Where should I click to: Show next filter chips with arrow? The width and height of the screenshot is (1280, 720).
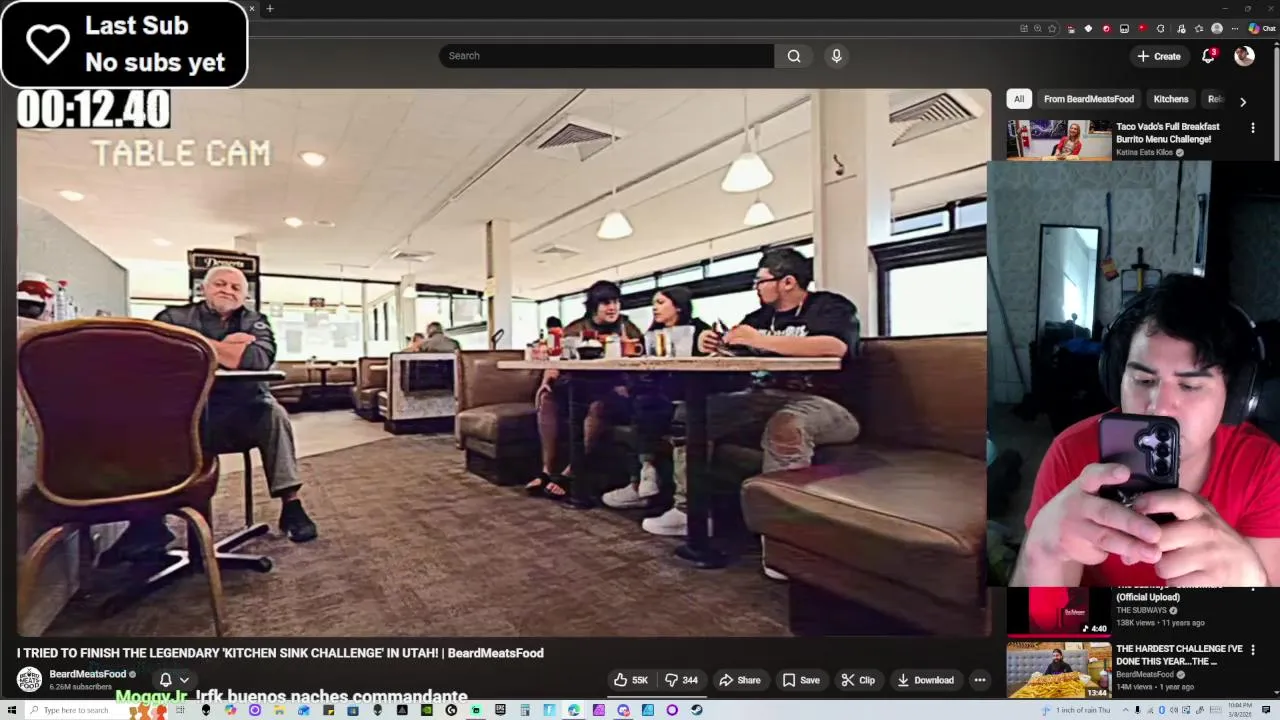tap(1243, 101)
